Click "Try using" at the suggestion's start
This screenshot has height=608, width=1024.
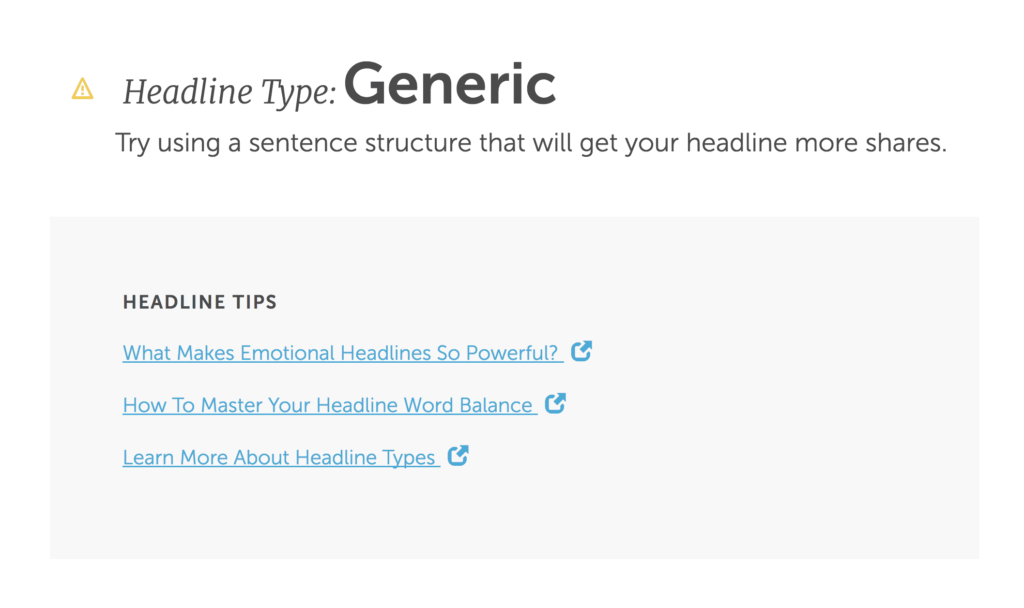[161, 143]
